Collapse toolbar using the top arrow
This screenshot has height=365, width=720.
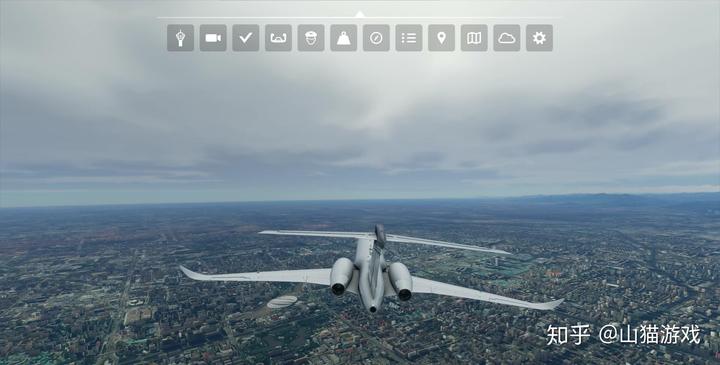(360, 14)
